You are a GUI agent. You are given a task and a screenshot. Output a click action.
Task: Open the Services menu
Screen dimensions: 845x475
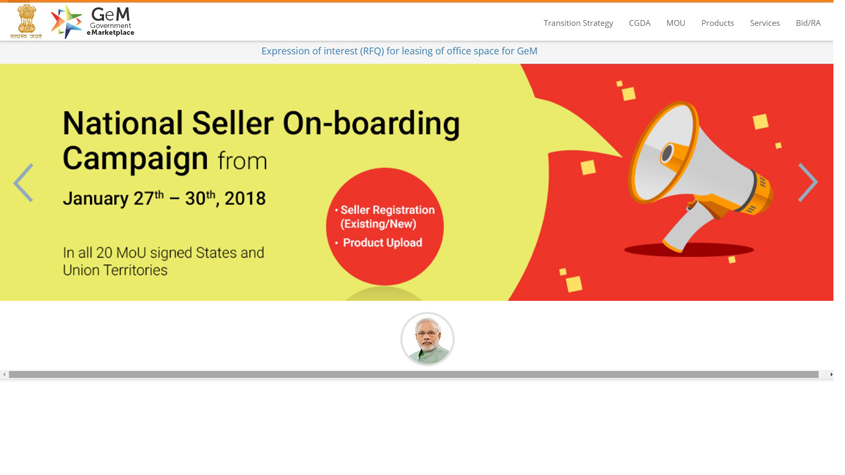(765, 23)
